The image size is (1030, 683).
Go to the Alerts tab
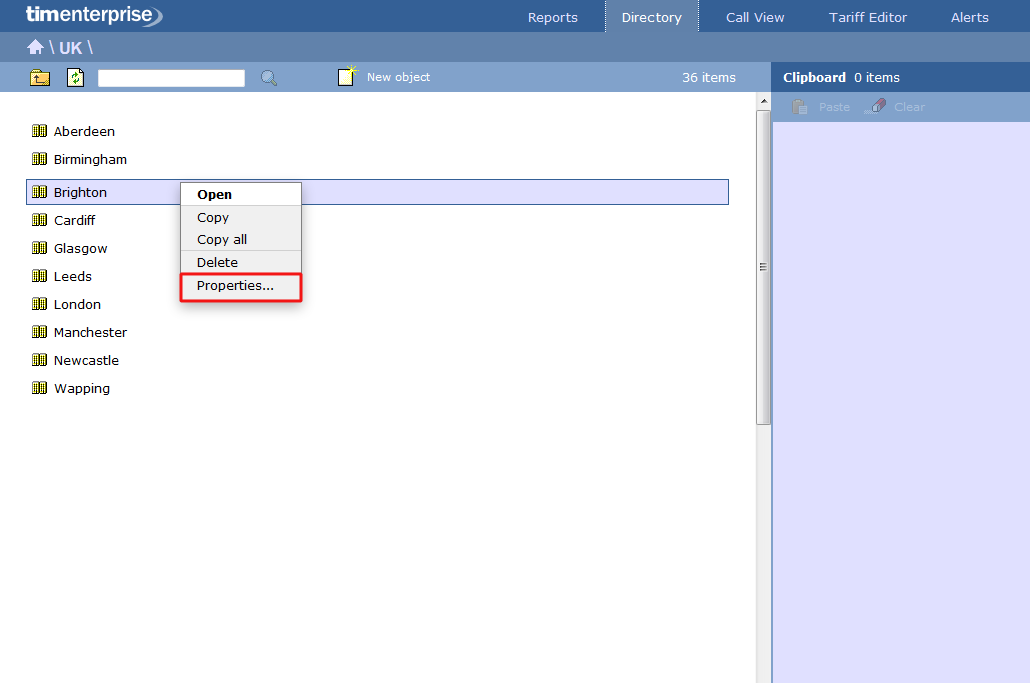(969, 17)
